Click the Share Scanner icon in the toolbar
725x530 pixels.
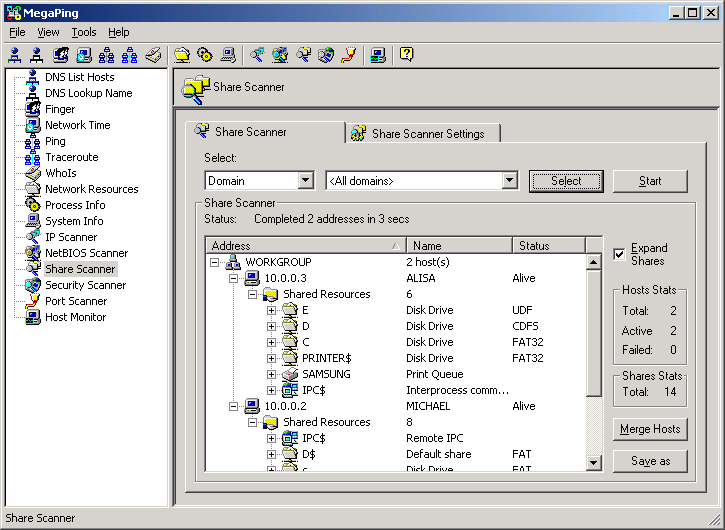point(303,55)
